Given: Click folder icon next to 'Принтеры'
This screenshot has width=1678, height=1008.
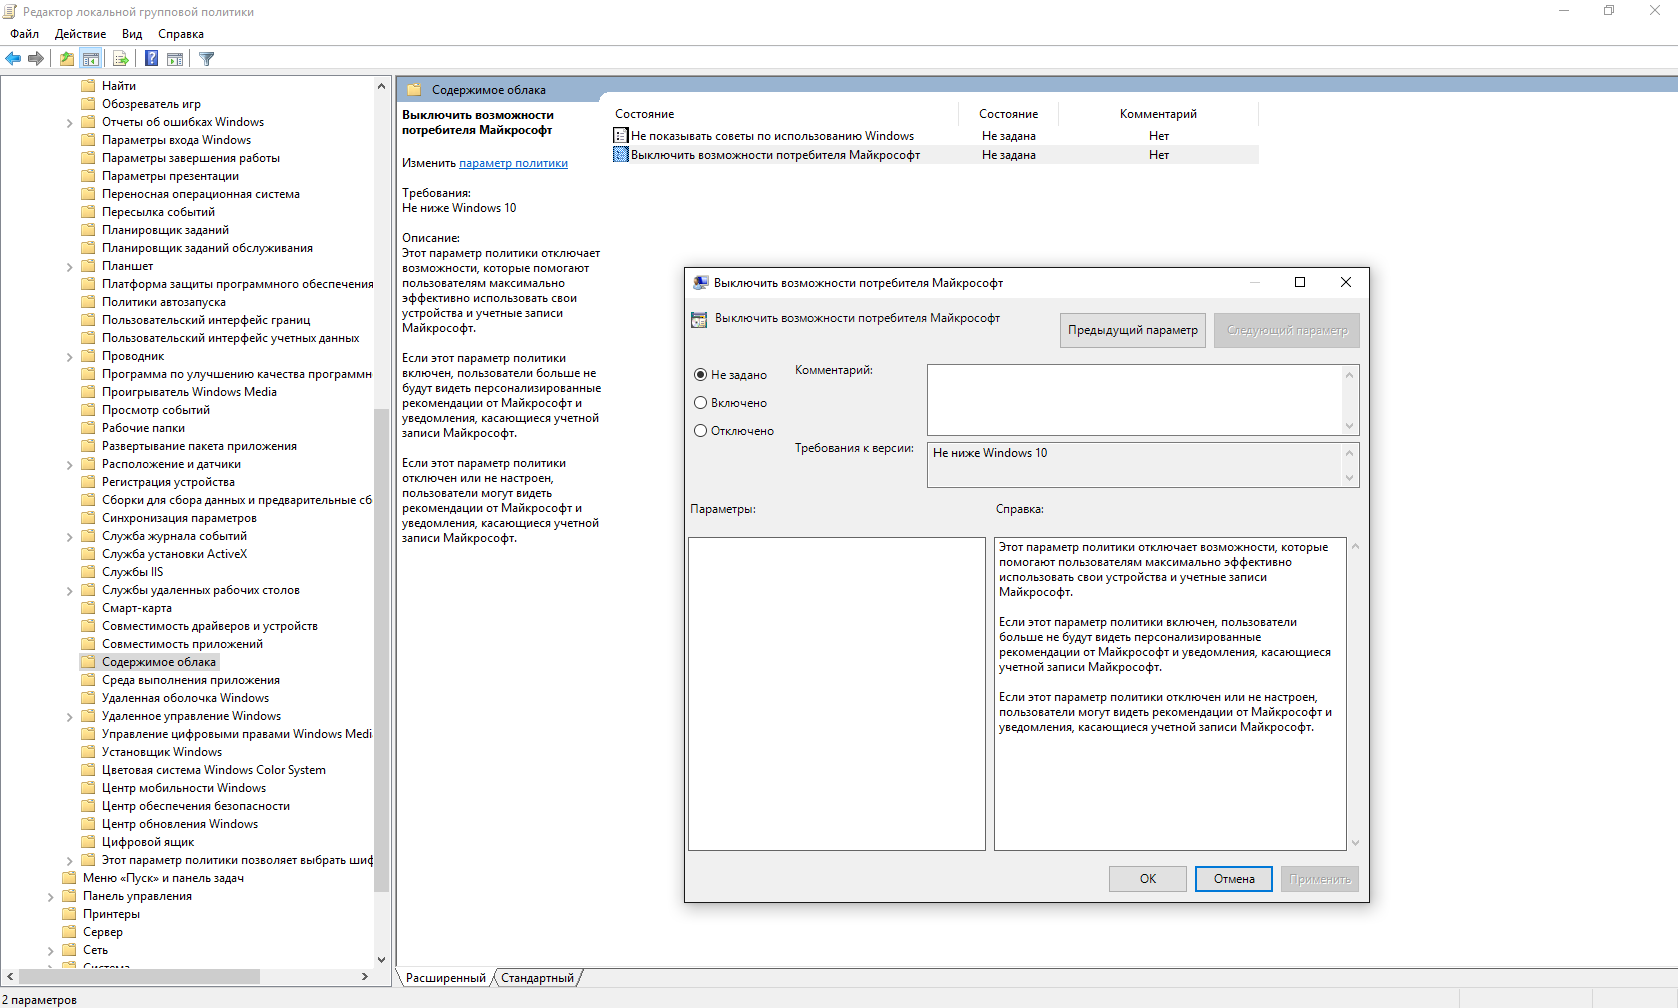Looking at the screenshot, I should (69, 914).
